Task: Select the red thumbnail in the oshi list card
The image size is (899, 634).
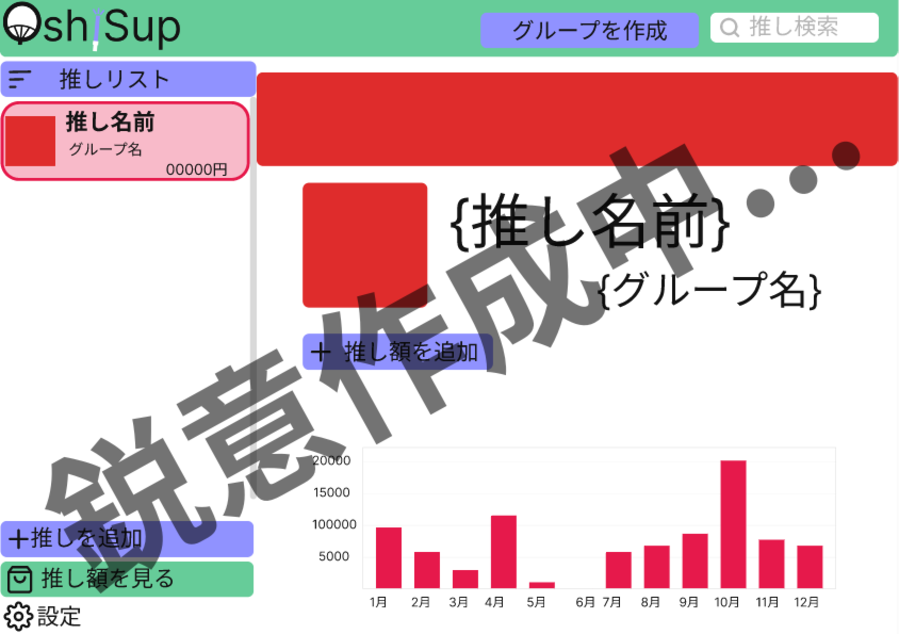Action: click(31, 141)
